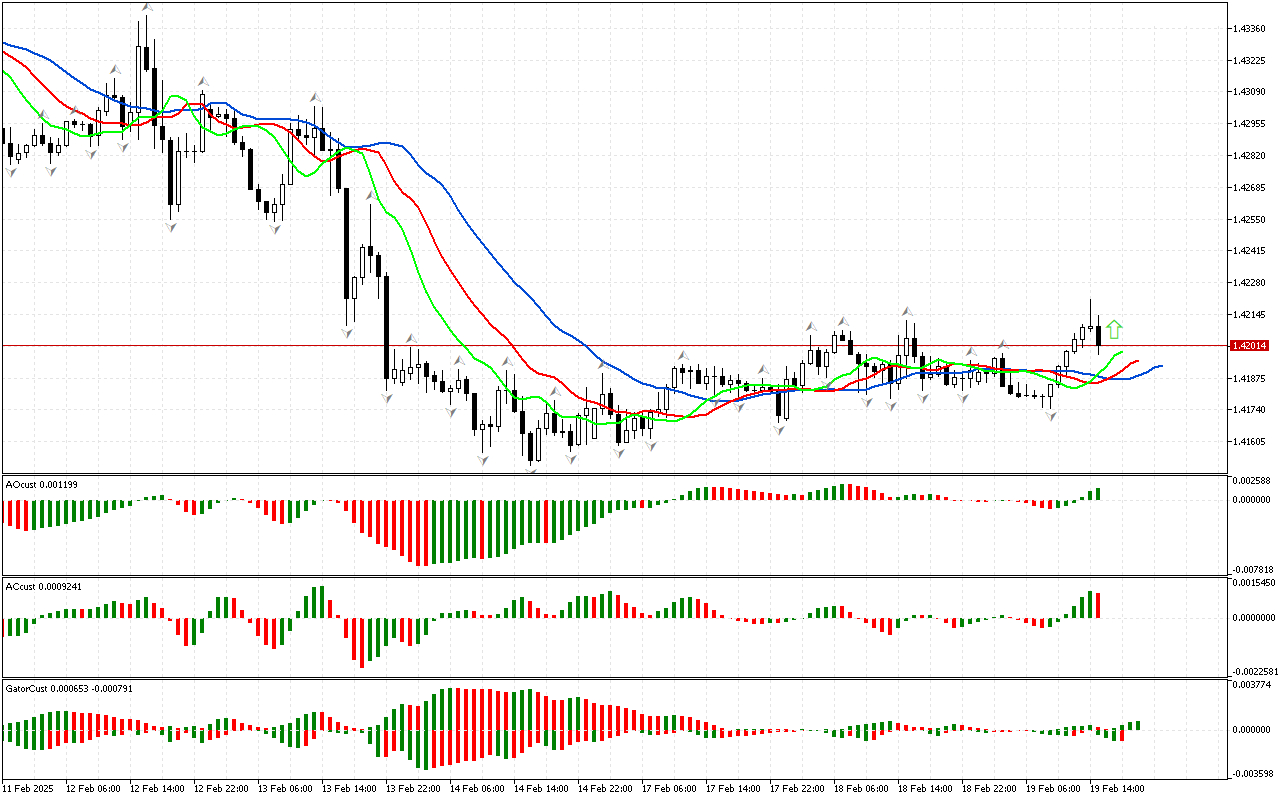Image resolution: width=1280 pixels, height=800 pixels.
Task: Click the 17 Feb 14:00 time label
Action: 734,789
